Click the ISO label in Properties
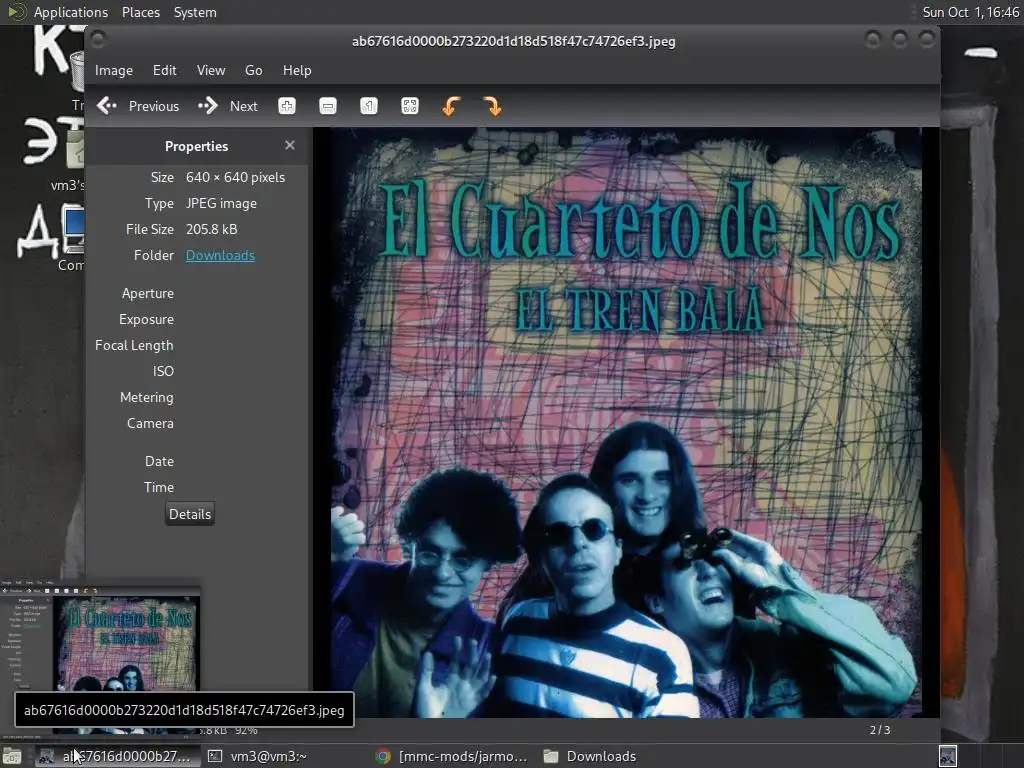The image size is (1024, 768). 163,371
